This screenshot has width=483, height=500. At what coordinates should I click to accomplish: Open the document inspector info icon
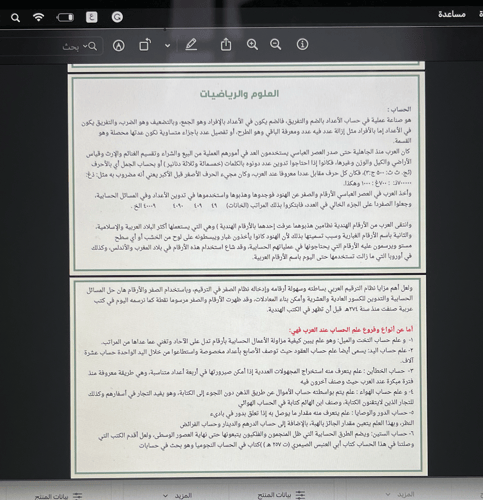302,44
